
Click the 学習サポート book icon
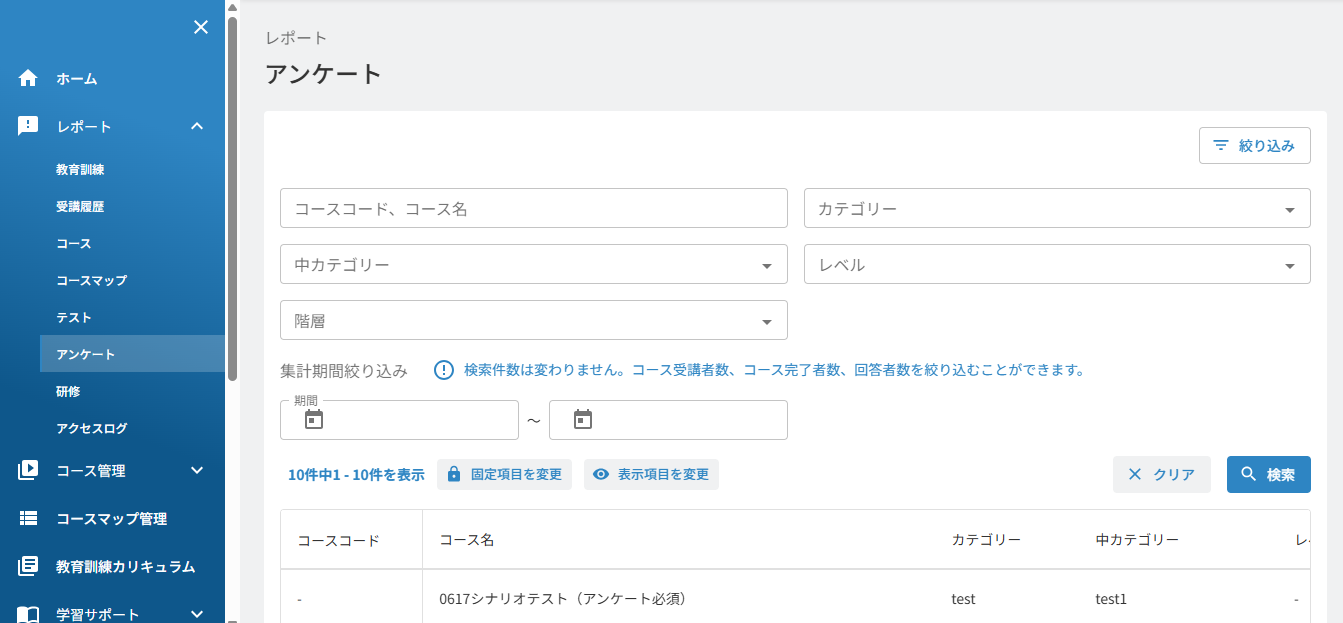[x=28, y=614]
